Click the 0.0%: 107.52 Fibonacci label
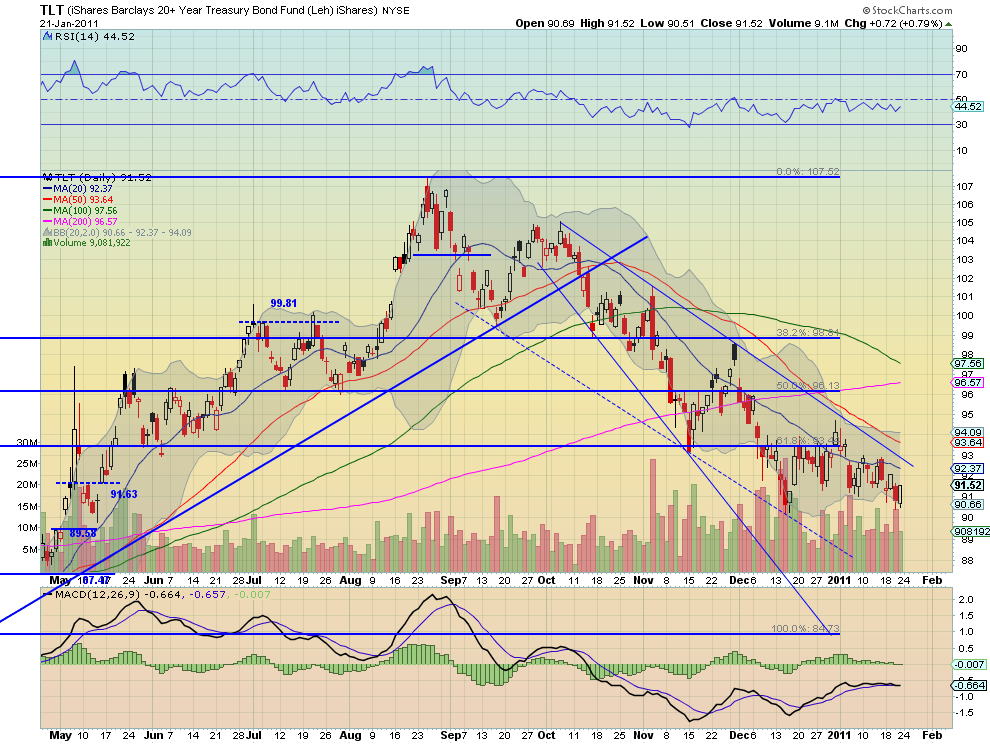The height and width of the screenshot is (744, 990). point(808,172)
